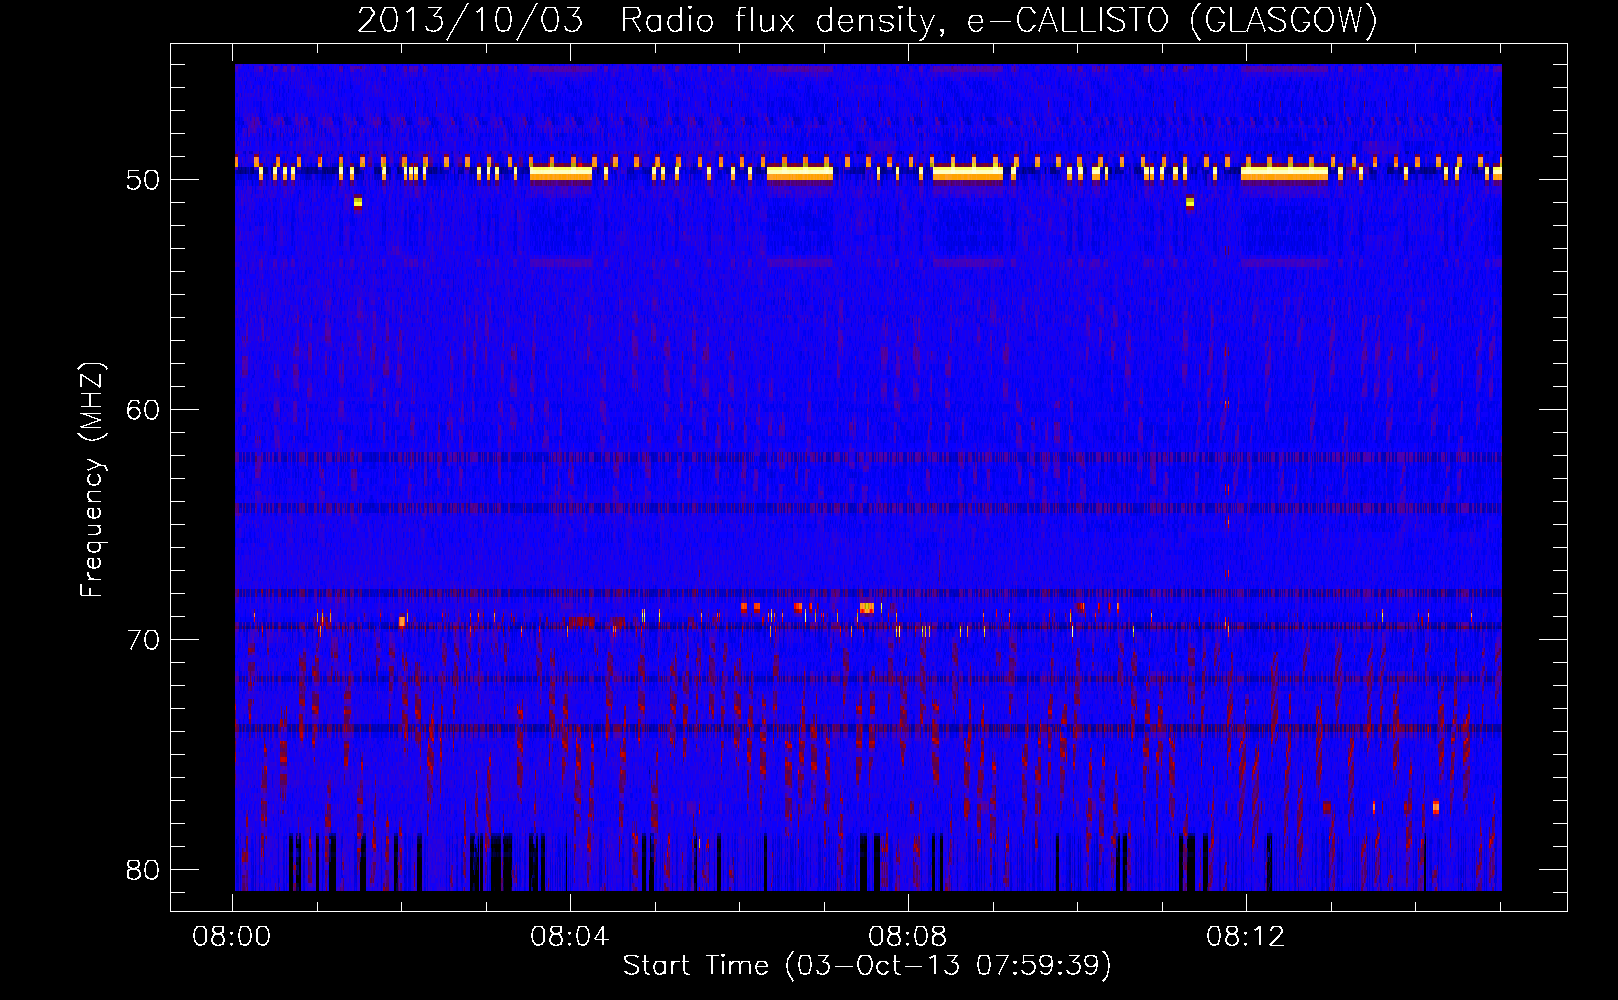Click the 08:04 time tick label
Viewport: 1618px width, 1000px height.
pos(569,937)
